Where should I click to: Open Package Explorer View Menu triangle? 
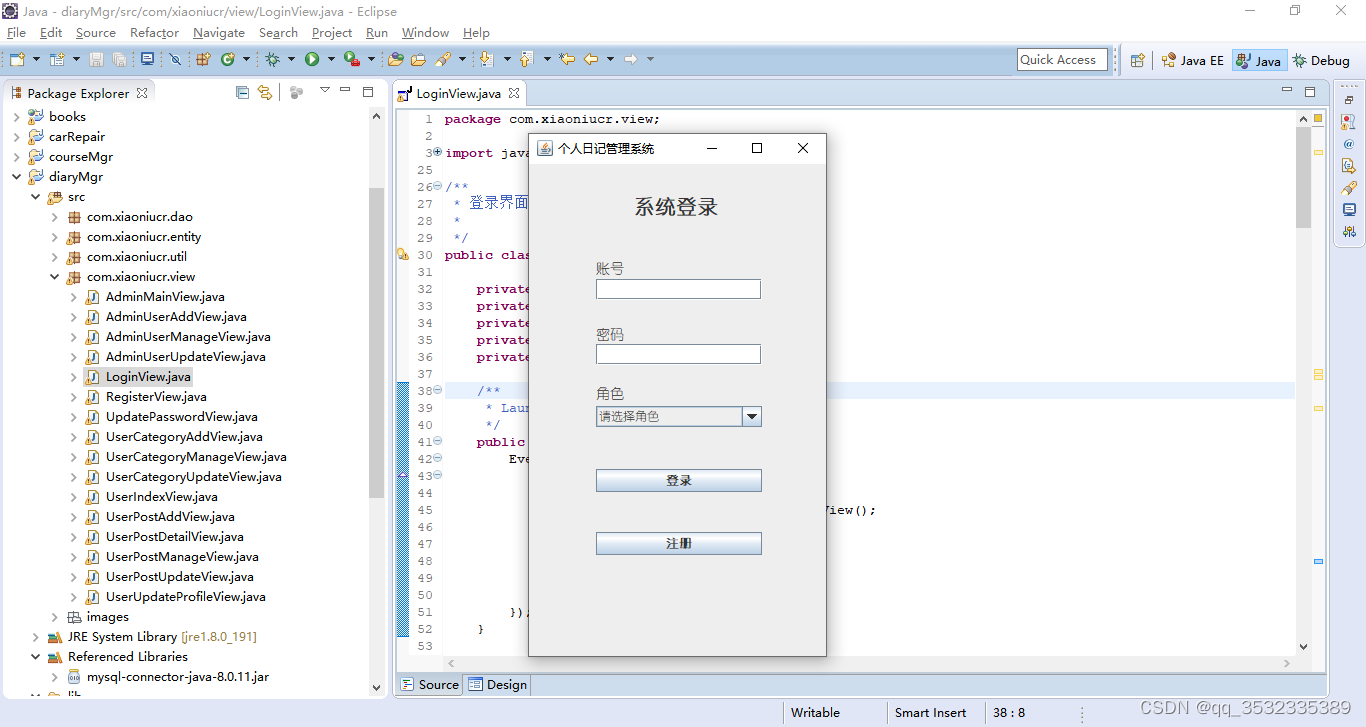coord(324,91)
